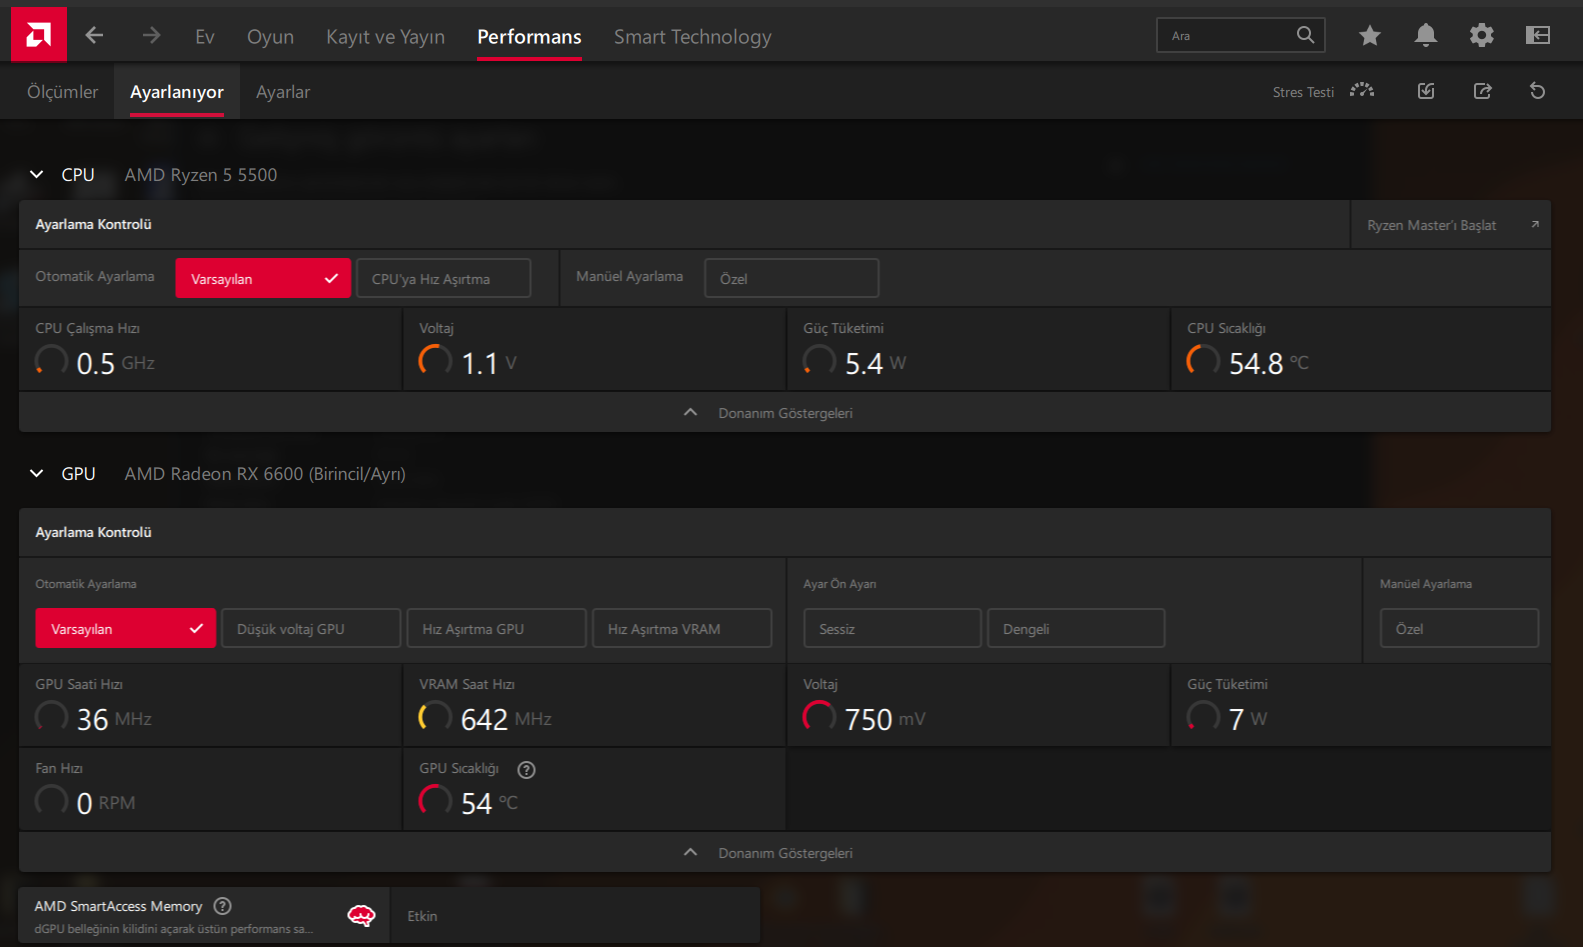1583x947 pixels.
Task: Switch to the Ölçümler tab
Action: pyautogui.click(x=62, y=91)
